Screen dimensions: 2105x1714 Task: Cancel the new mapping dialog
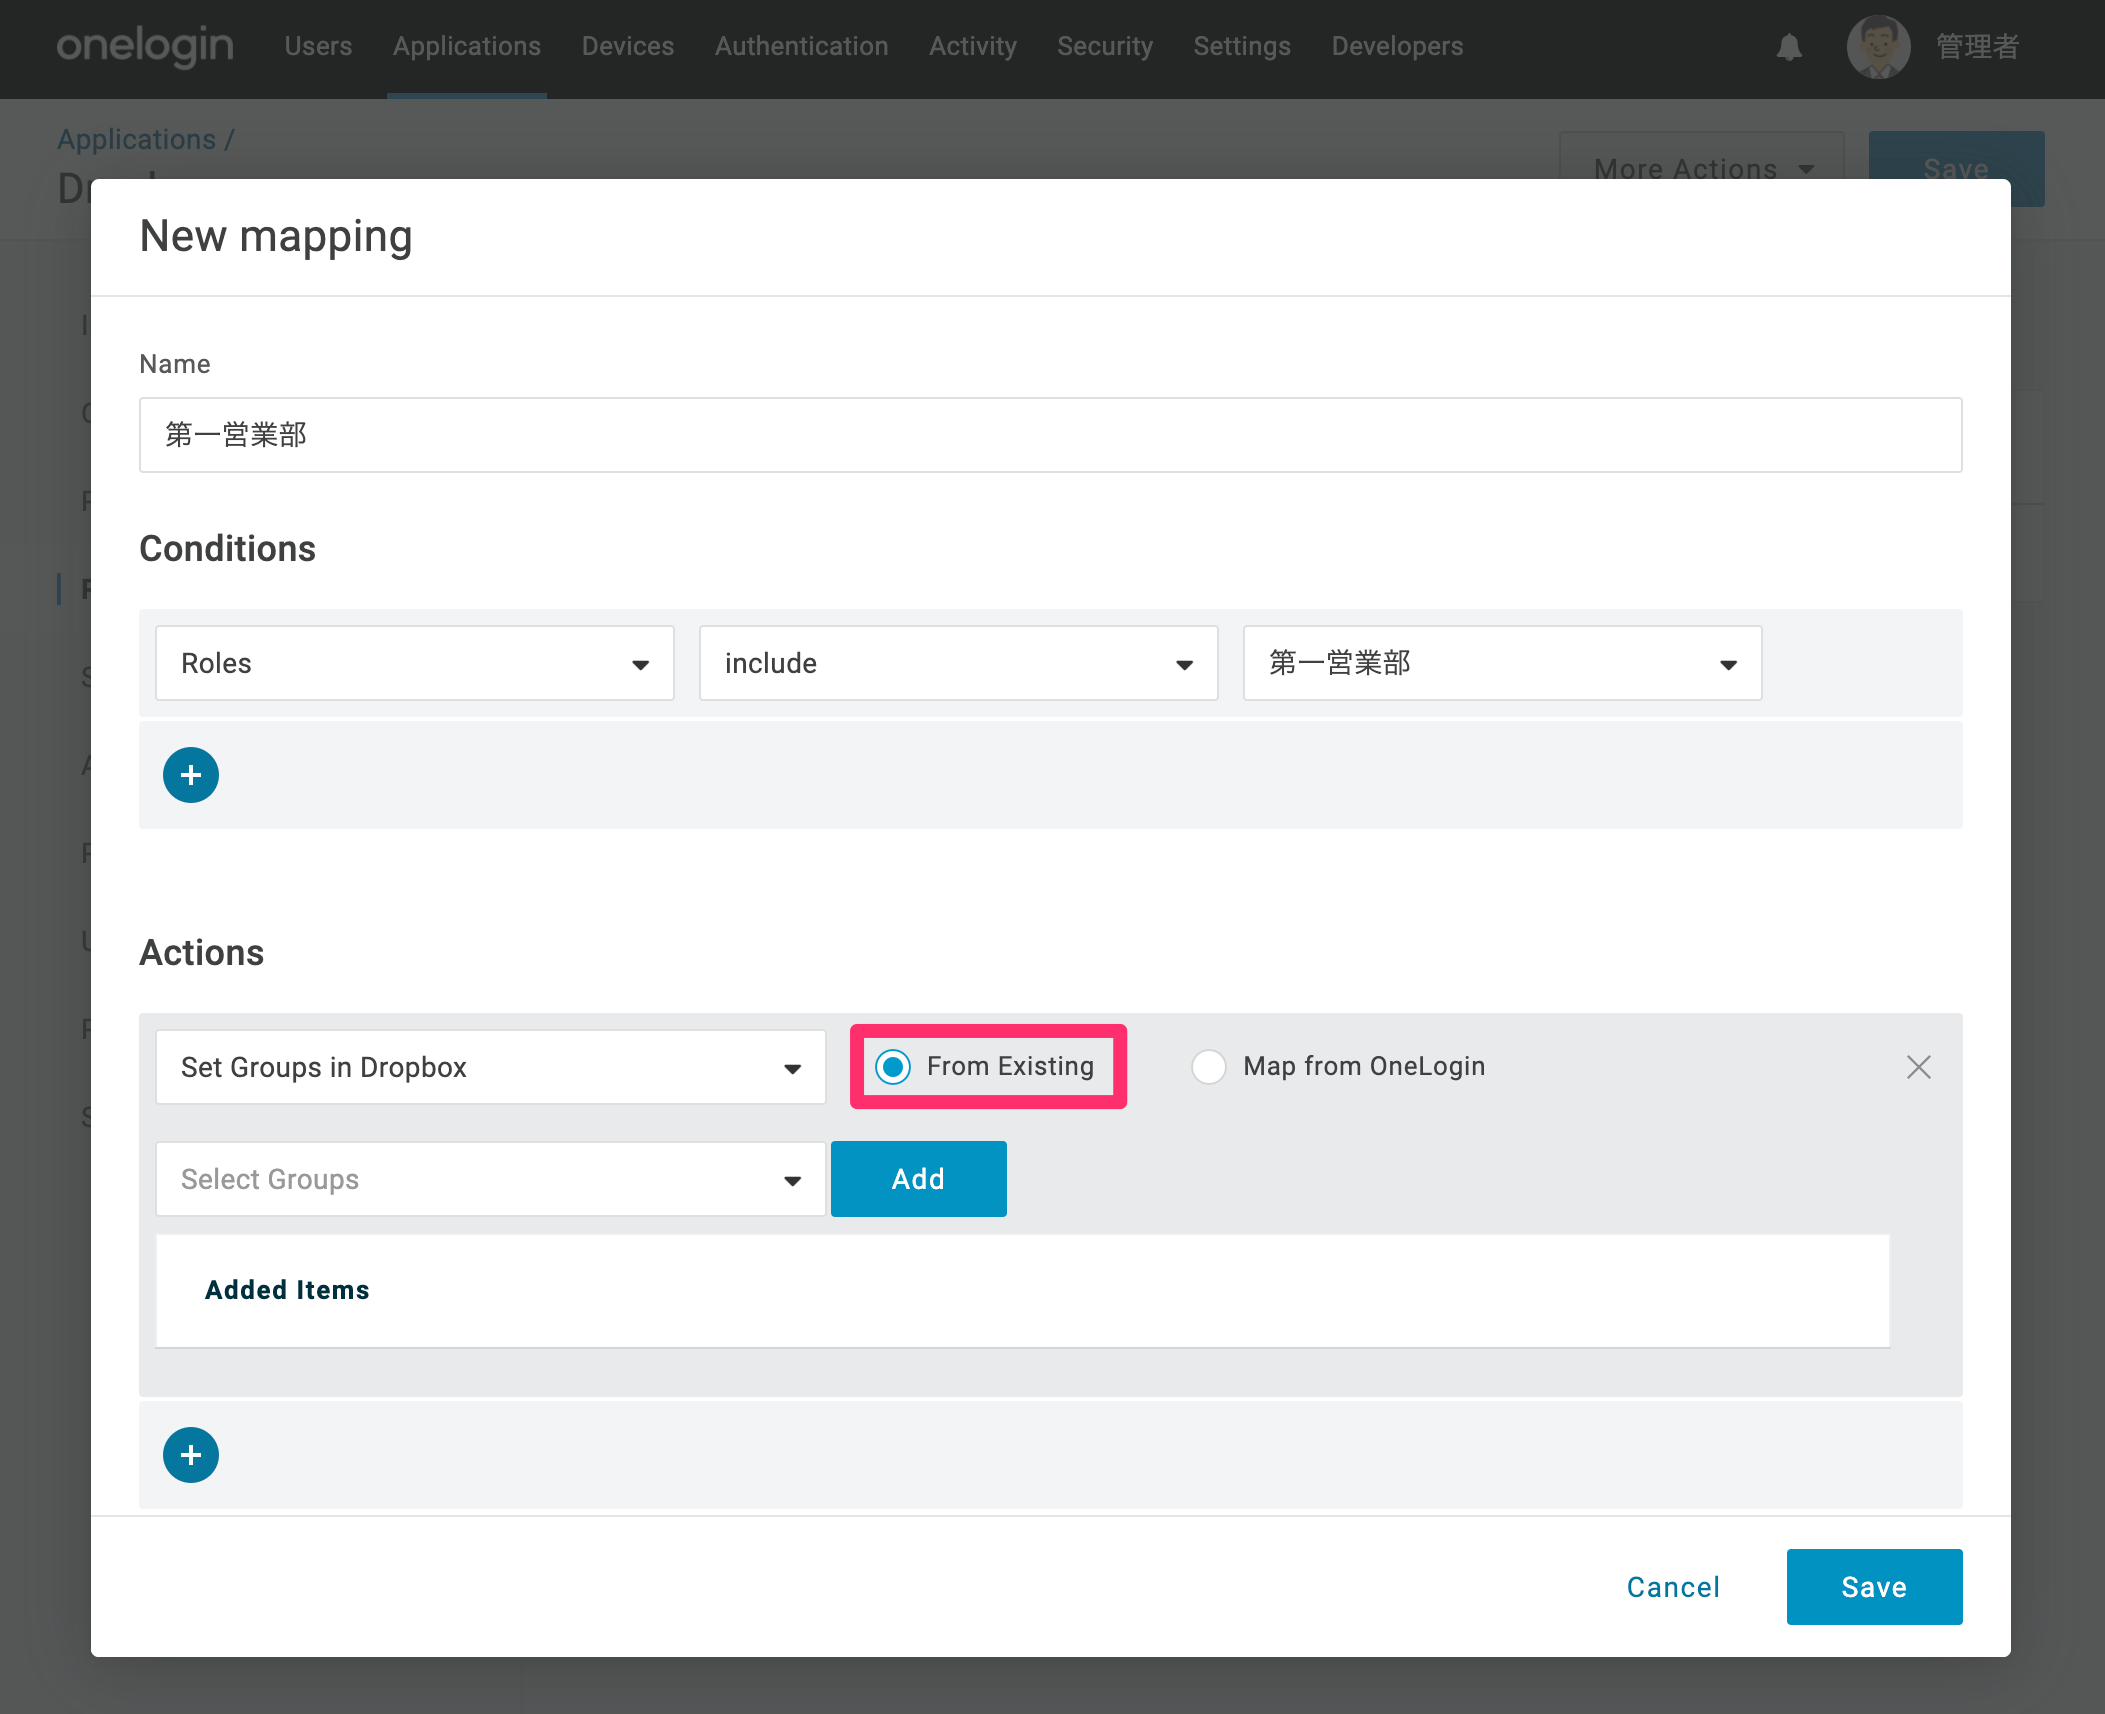coord(1674,1587)
